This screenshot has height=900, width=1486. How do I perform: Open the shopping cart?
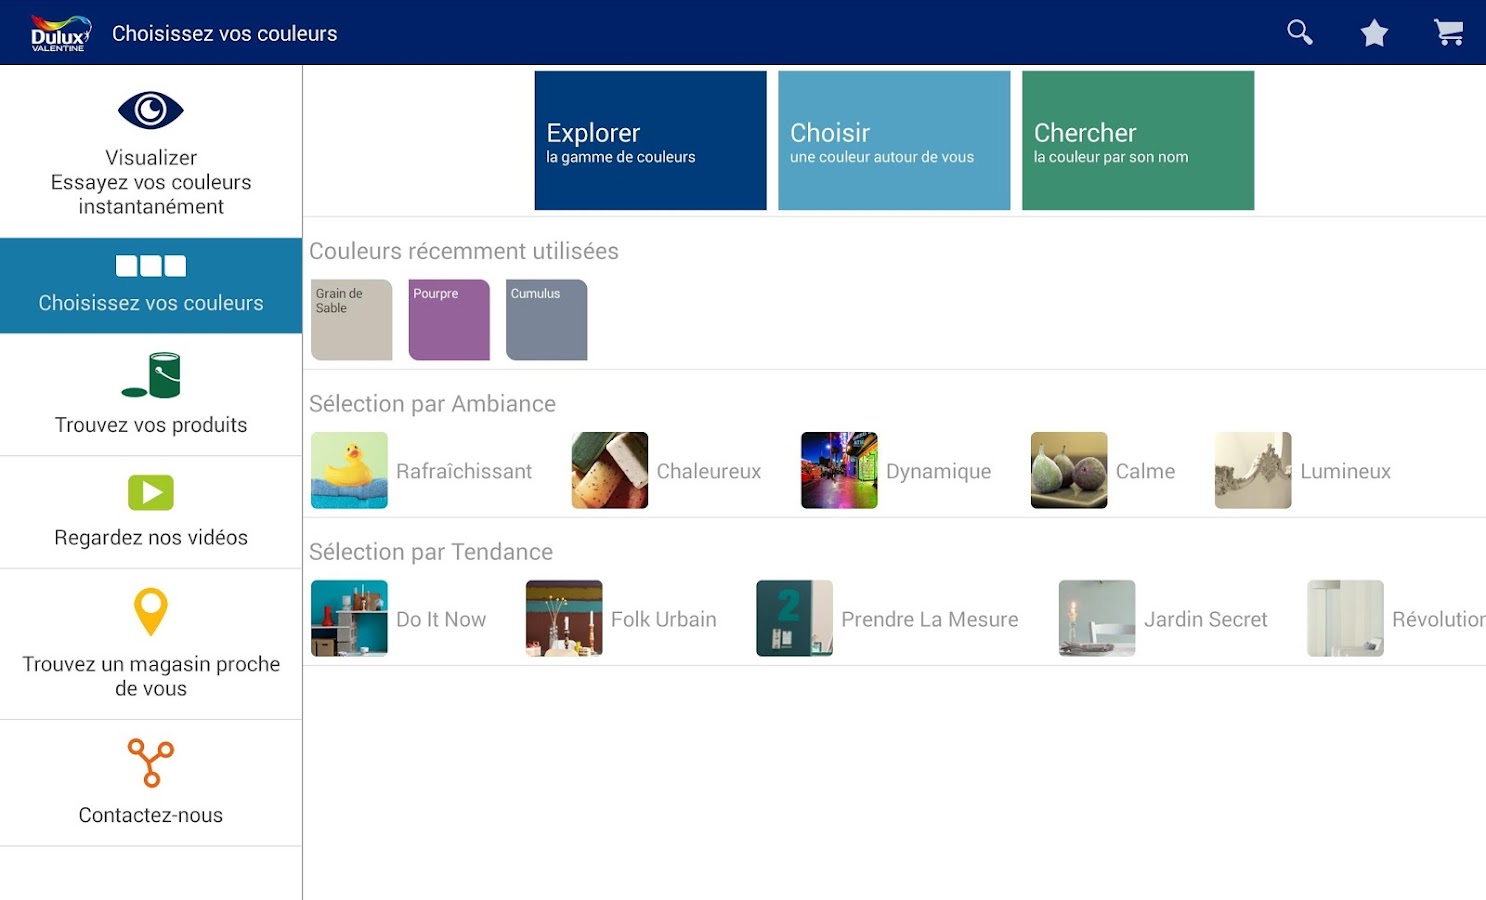[x=1449, y=32]
